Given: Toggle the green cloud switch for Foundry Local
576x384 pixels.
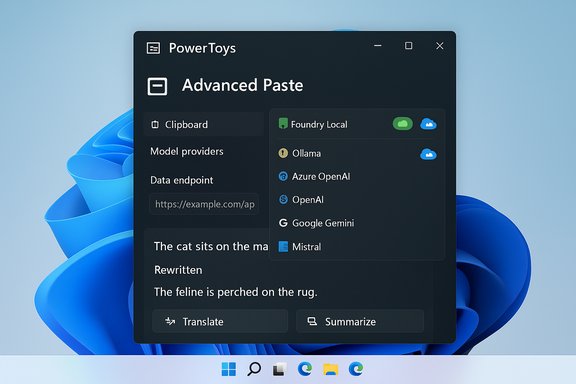Looking at the screenshot, I should tap(403, 124).
